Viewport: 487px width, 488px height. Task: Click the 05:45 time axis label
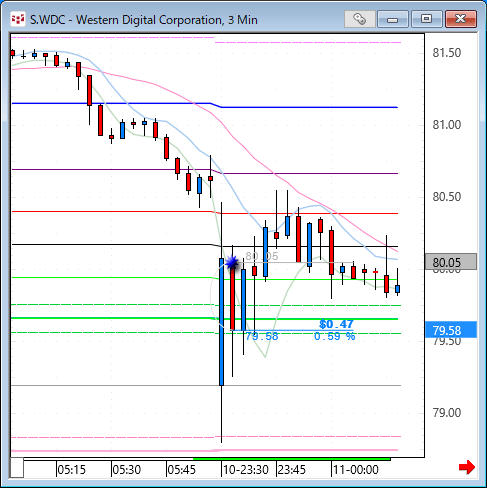coord(181,470)
